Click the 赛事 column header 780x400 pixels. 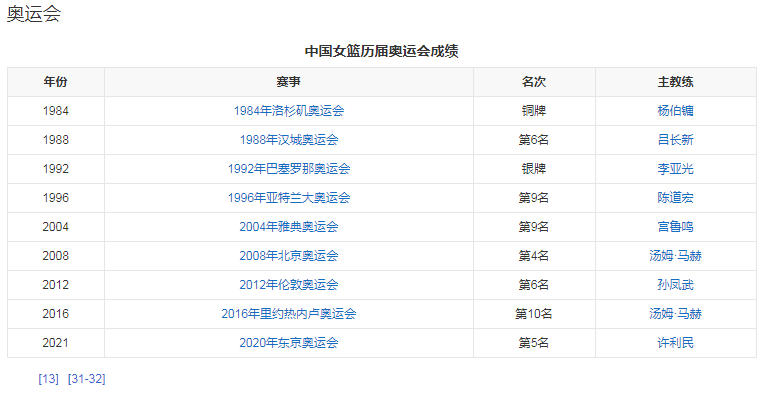click(289, 82)
